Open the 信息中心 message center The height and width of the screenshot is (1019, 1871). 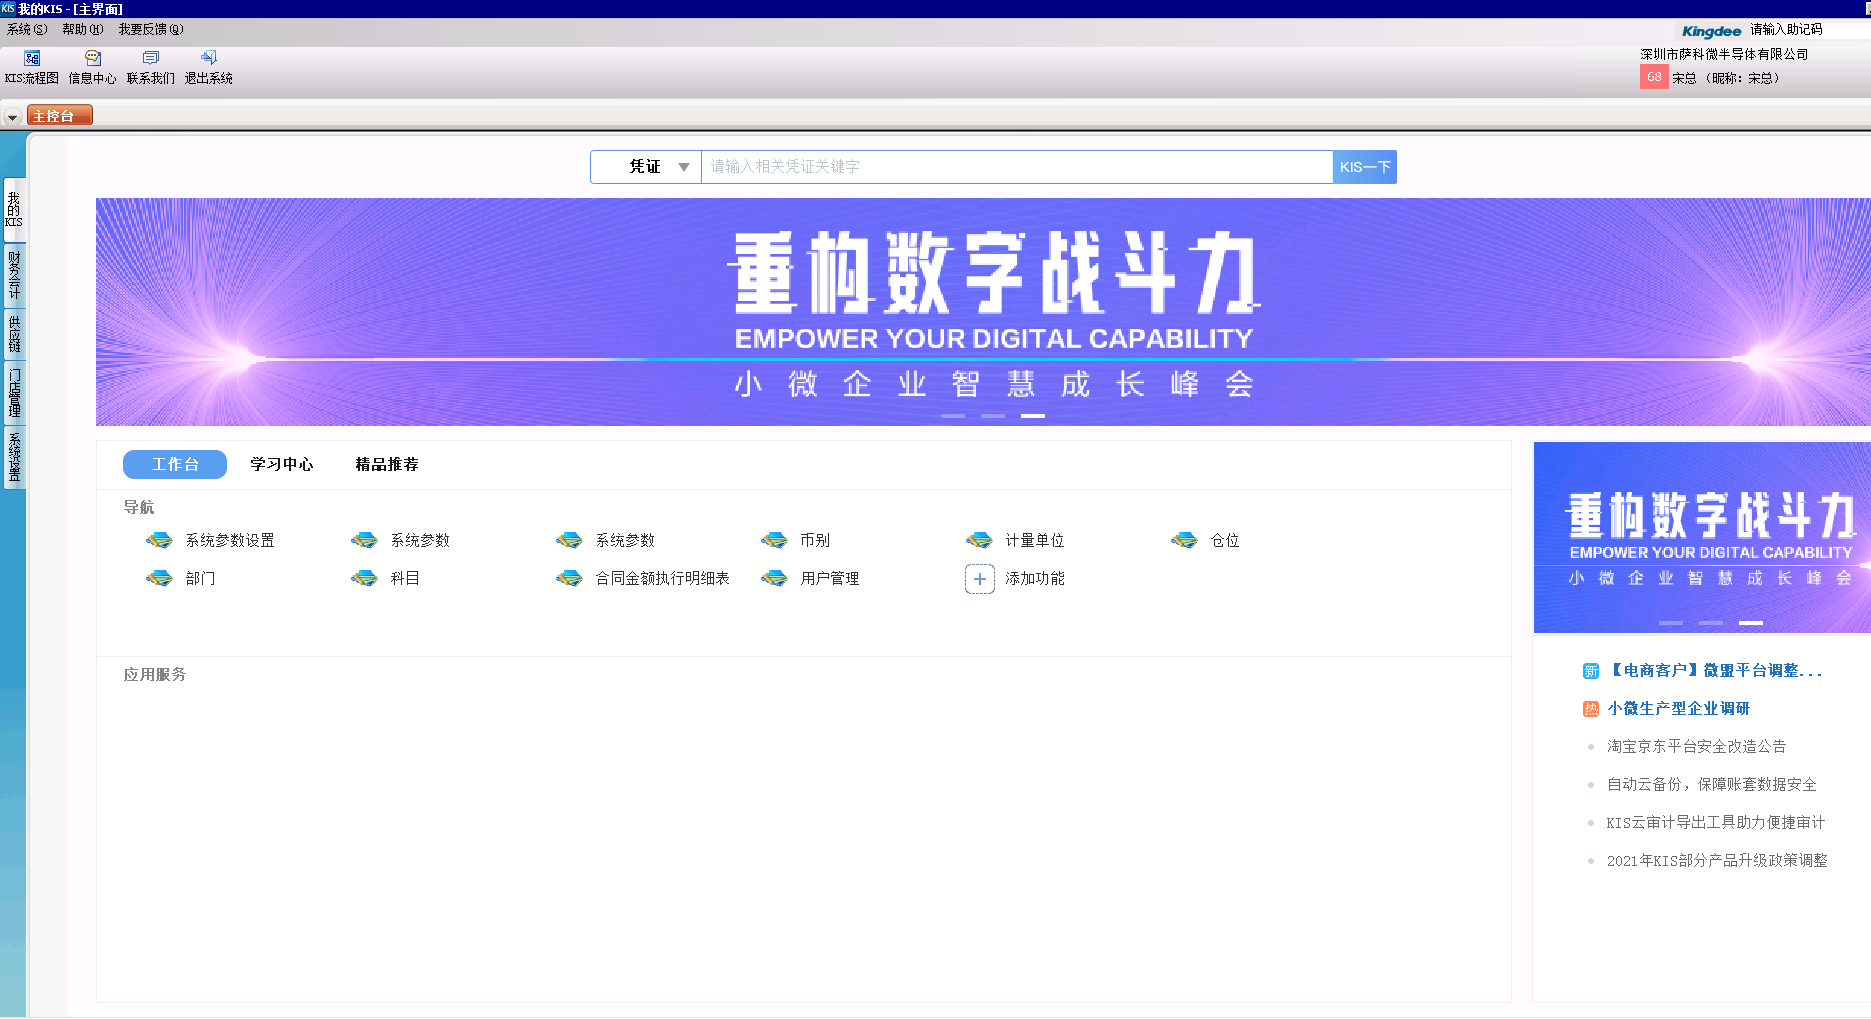91,66
